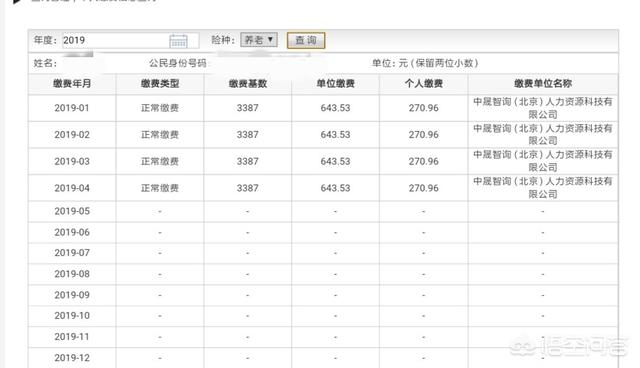Click the 姓名 label
Viewport: 640px width, 368px height.
tap(45, 63)
